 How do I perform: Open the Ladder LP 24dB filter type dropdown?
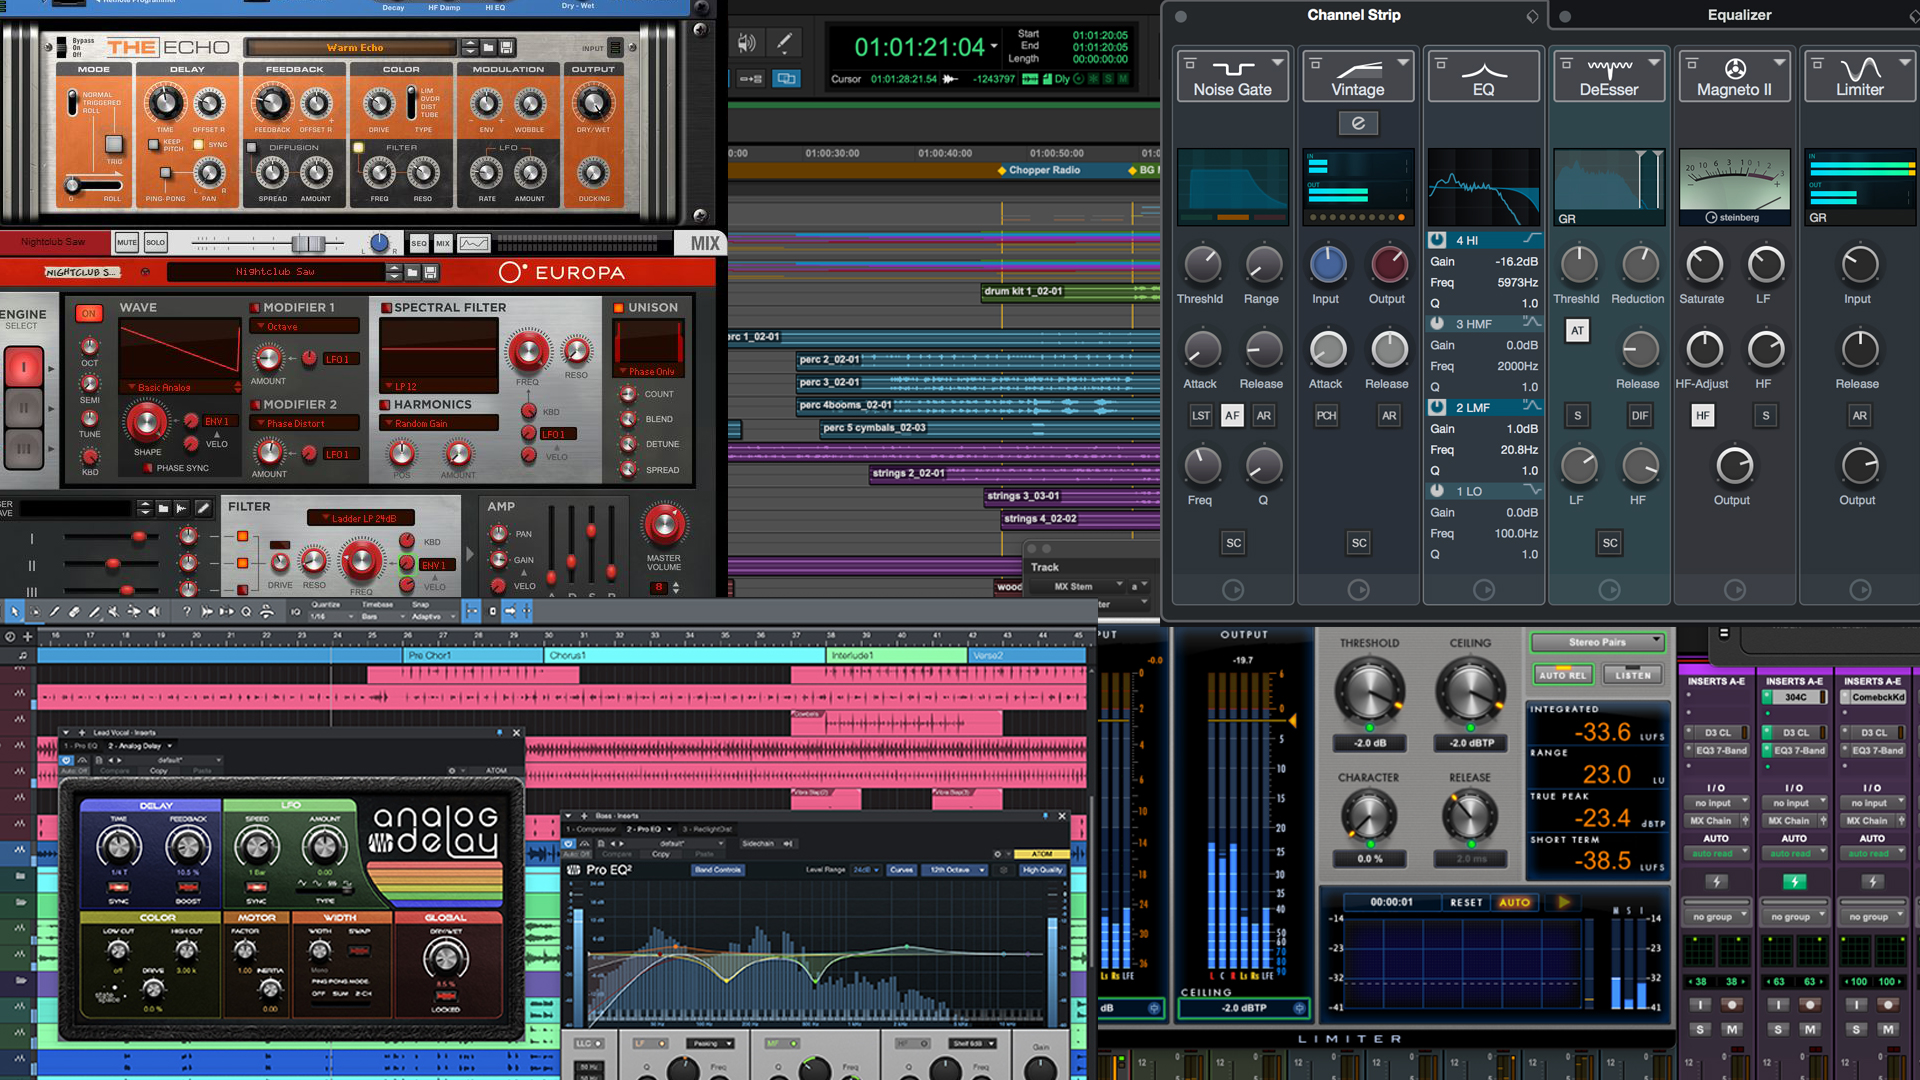[x=360, y=518]
